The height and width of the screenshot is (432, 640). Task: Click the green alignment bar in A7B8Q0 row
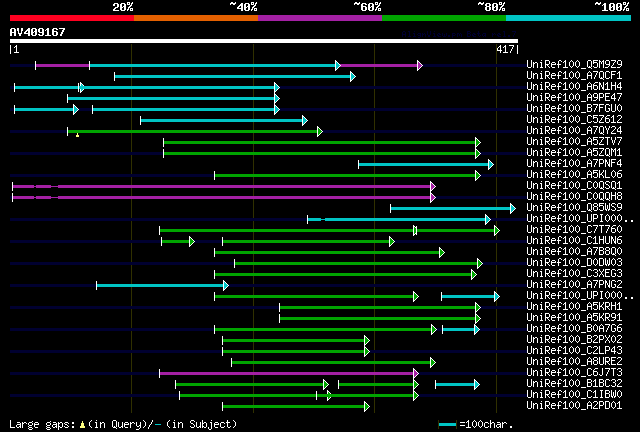tap(329, 253)
